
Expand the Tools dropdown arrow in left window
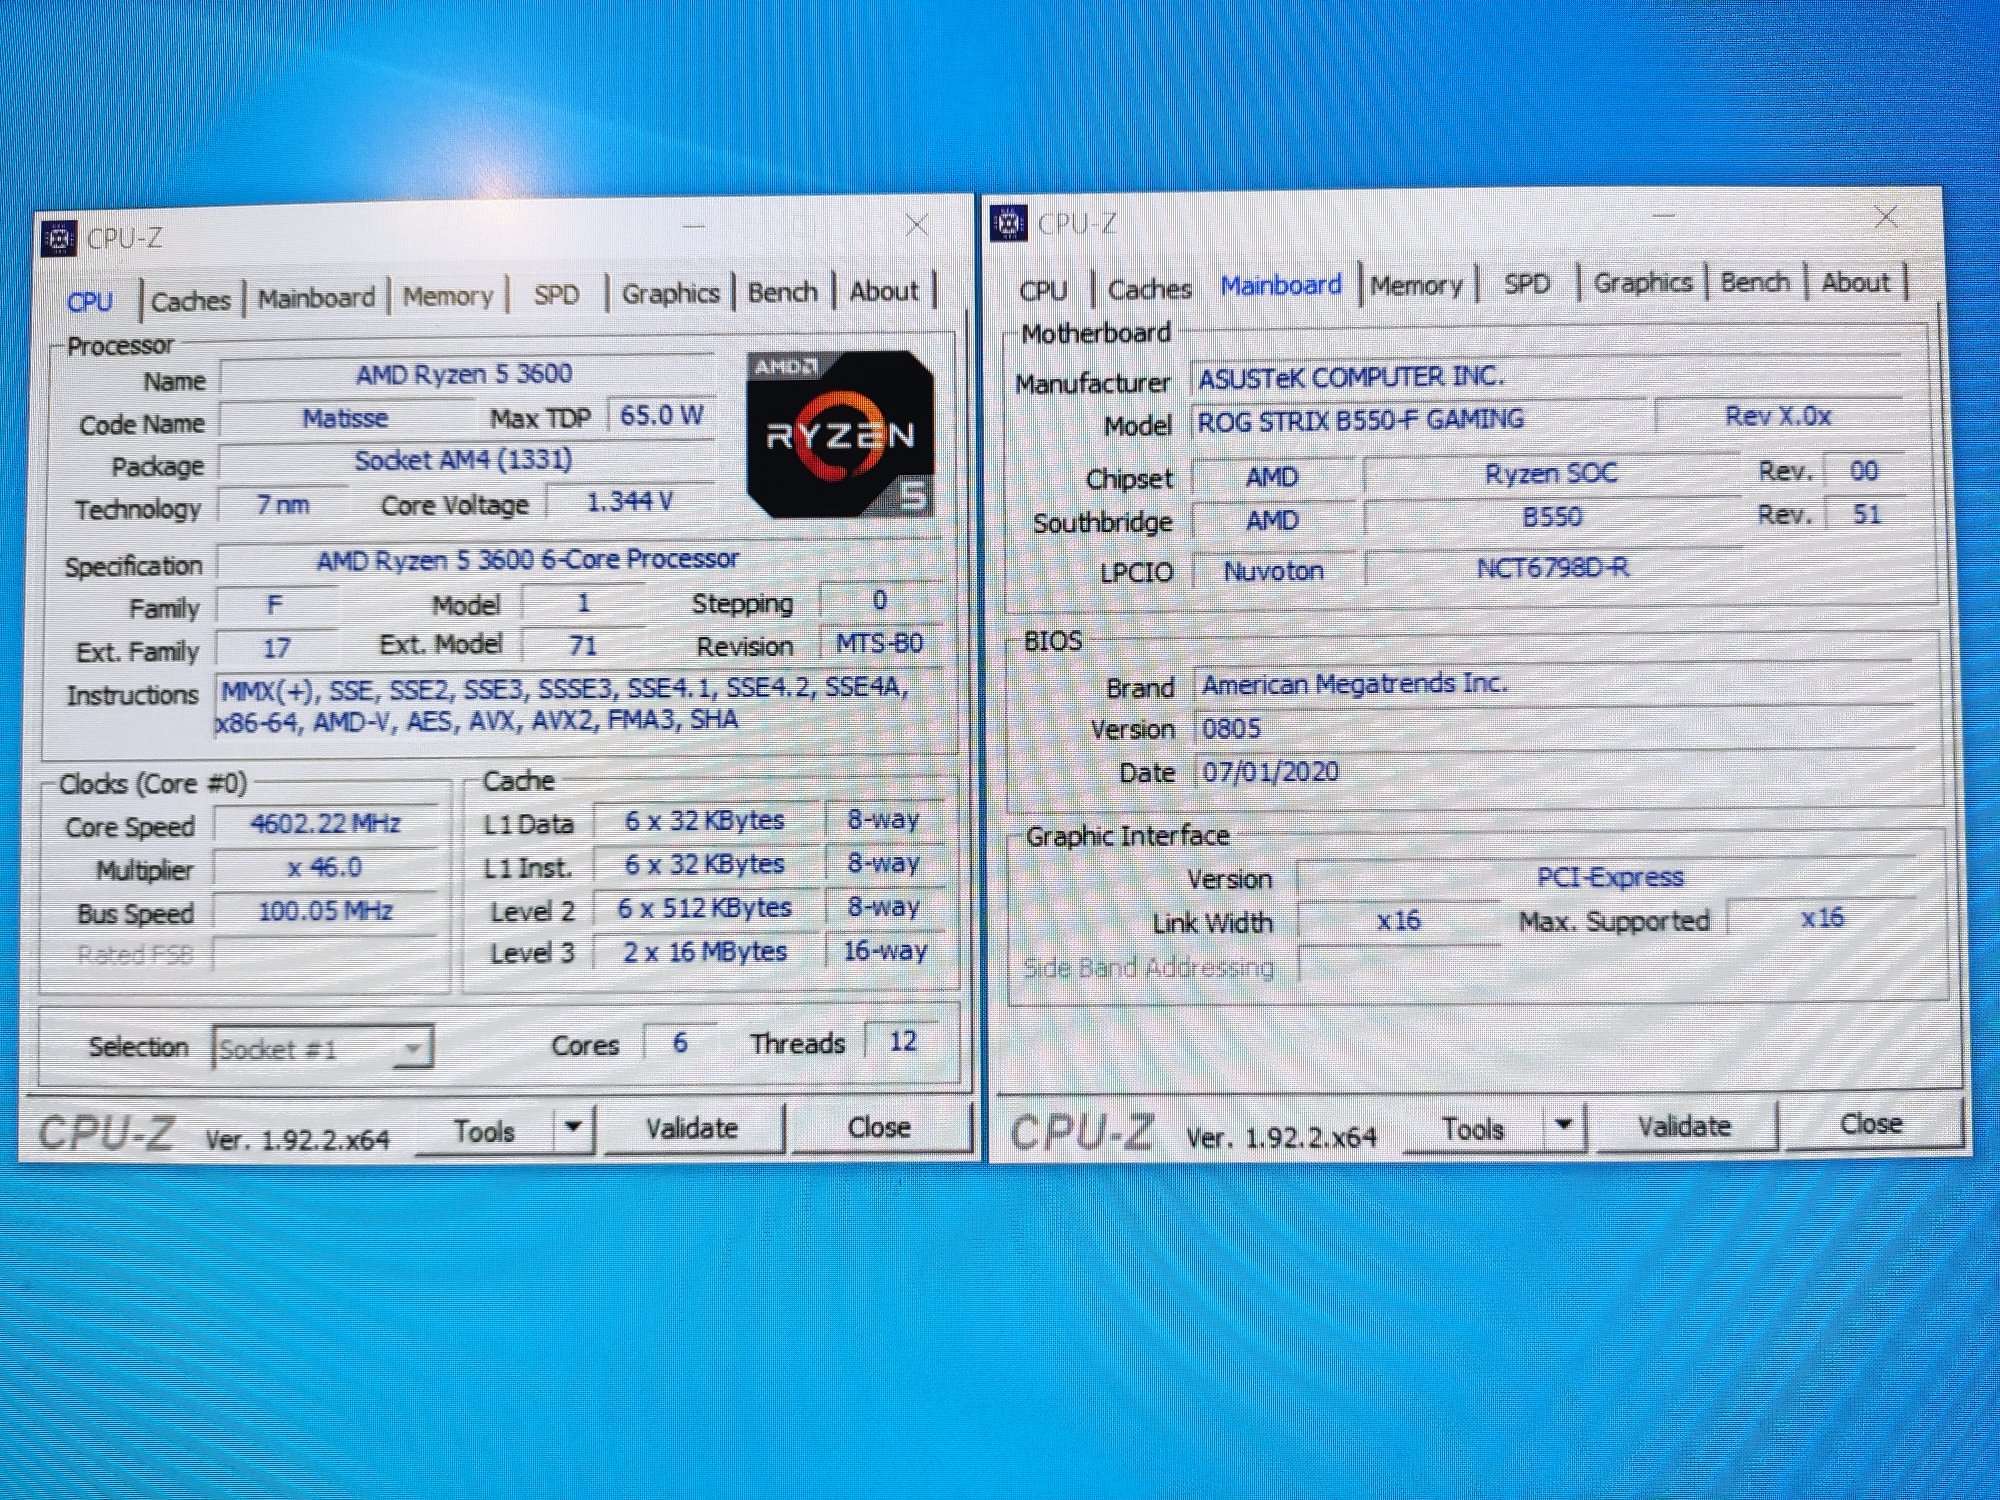click(573, 1127)
